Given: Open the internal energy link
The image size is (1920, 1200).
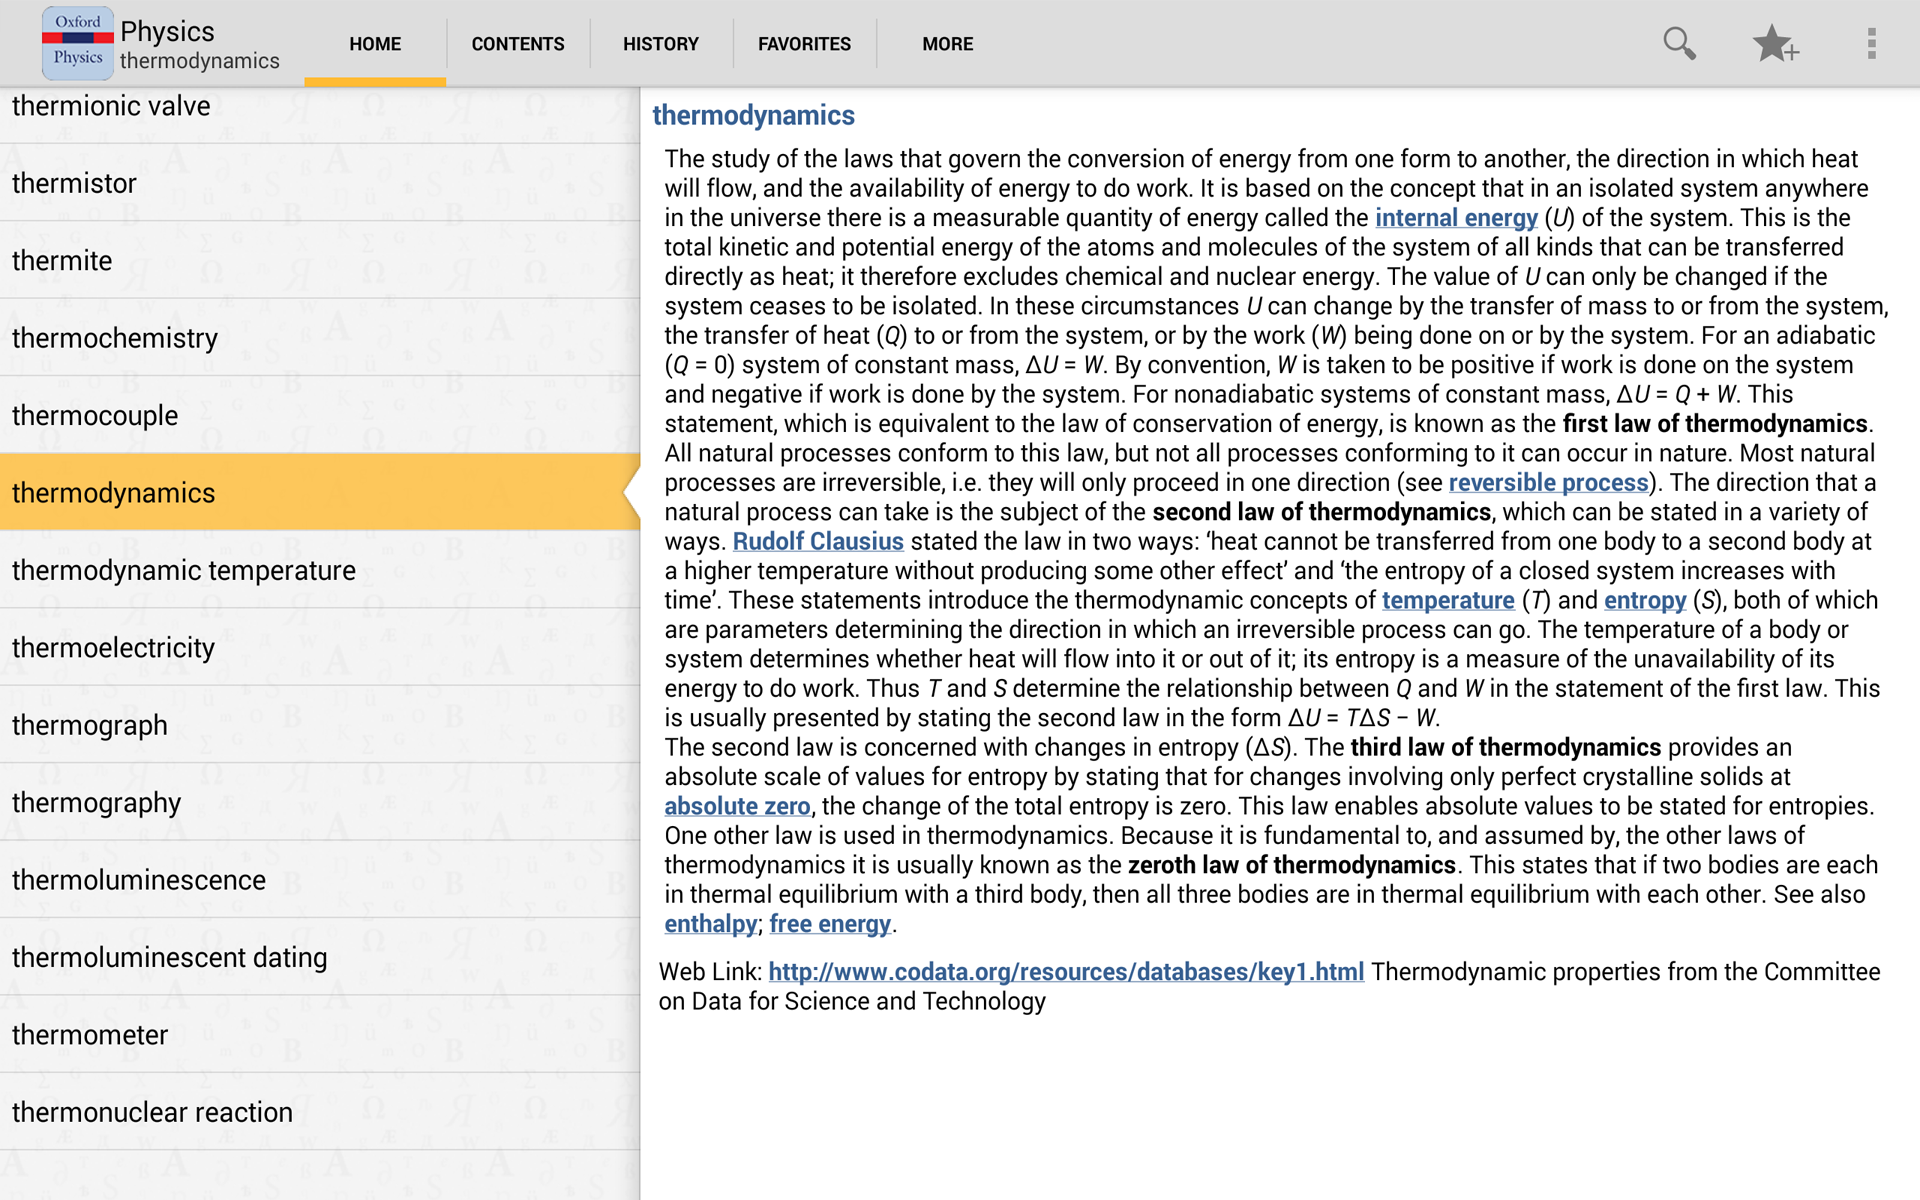Looking at the screenshot, I should click(1456, 217).
